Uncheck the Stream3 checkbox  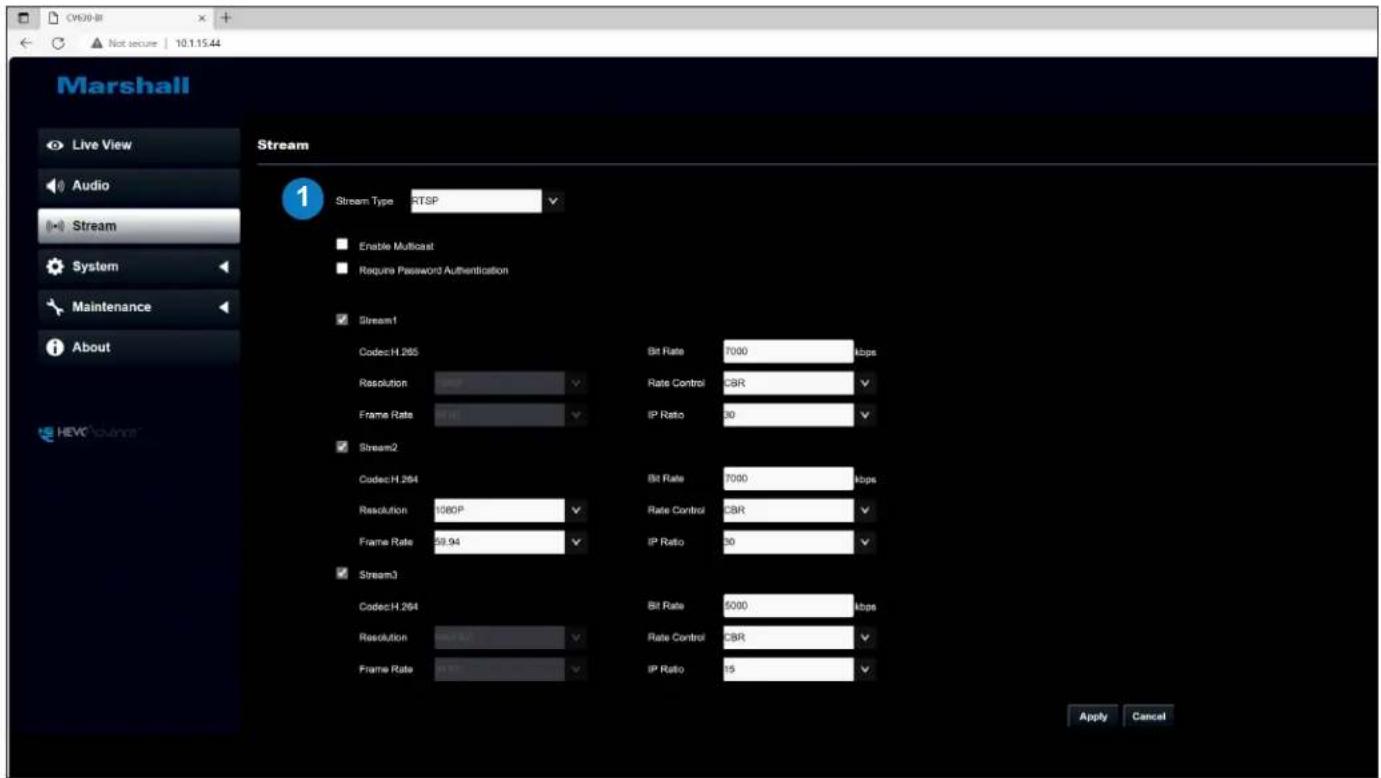[x=342, y=574]
